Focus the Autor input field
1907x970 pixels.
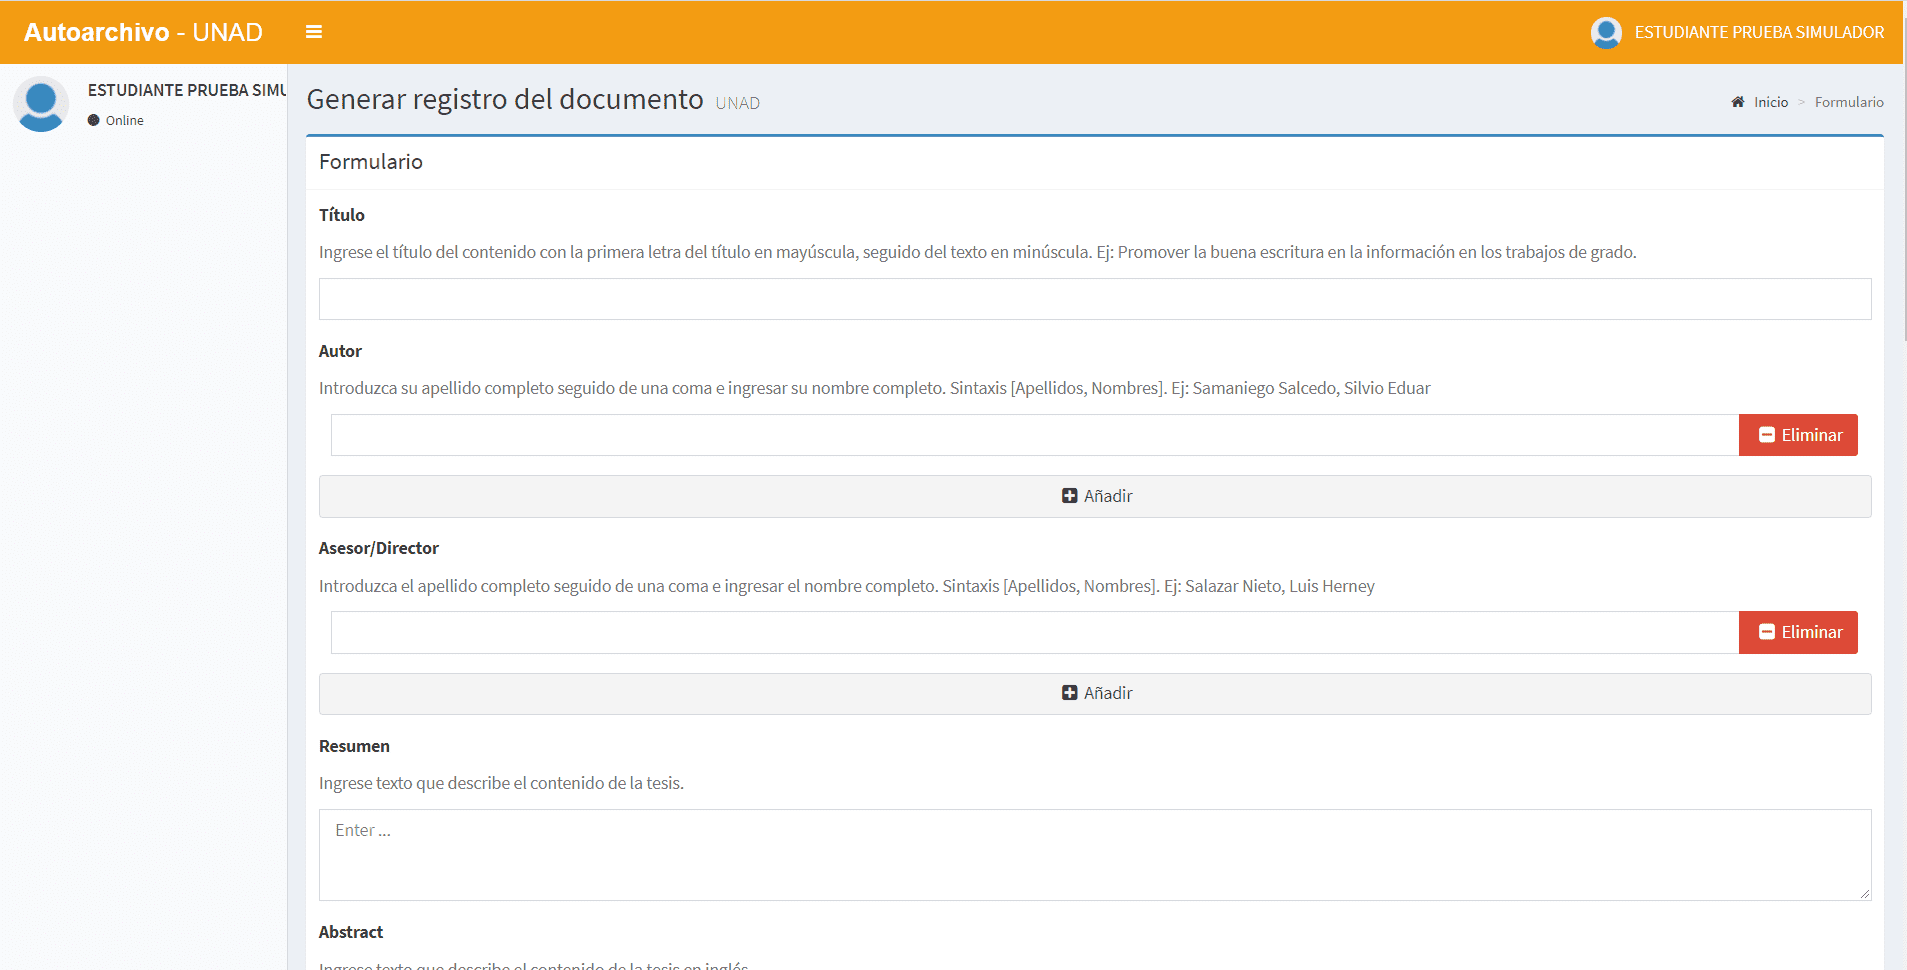1035,435
